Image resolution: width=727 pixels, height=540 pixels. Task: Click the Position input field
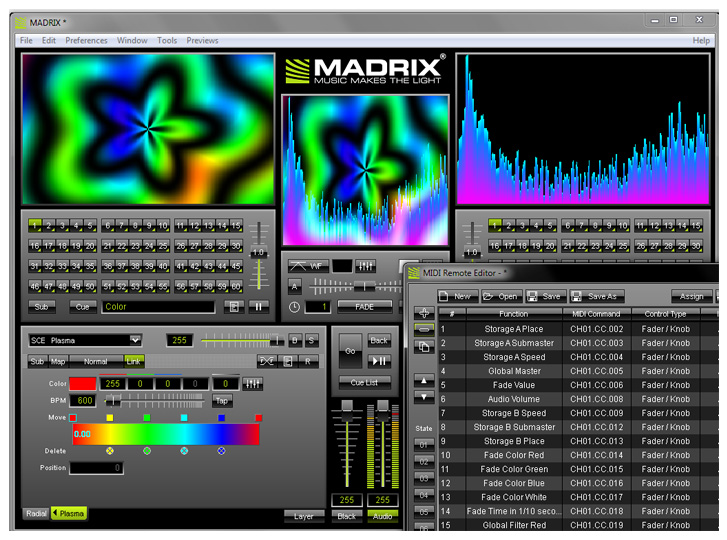tap(96, 468)
